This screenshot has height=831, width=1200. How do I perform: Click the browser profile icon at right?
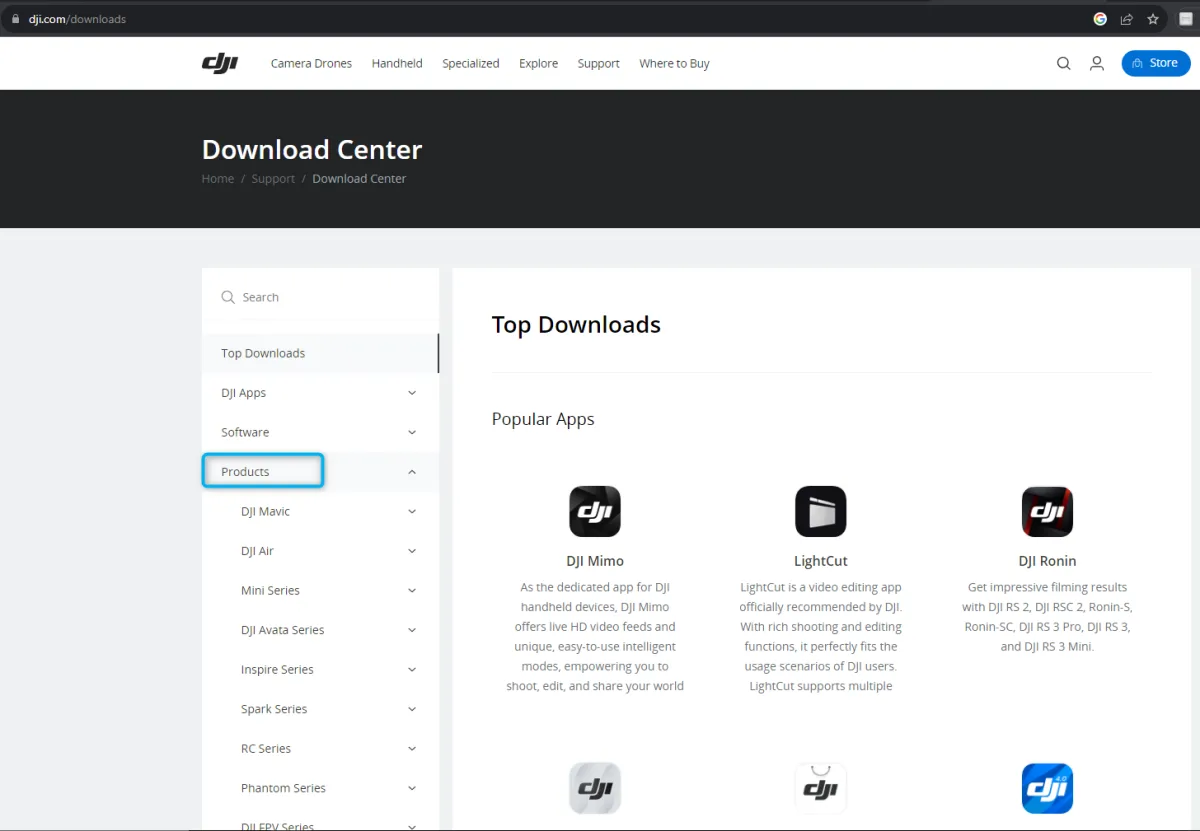(1186, 19)
